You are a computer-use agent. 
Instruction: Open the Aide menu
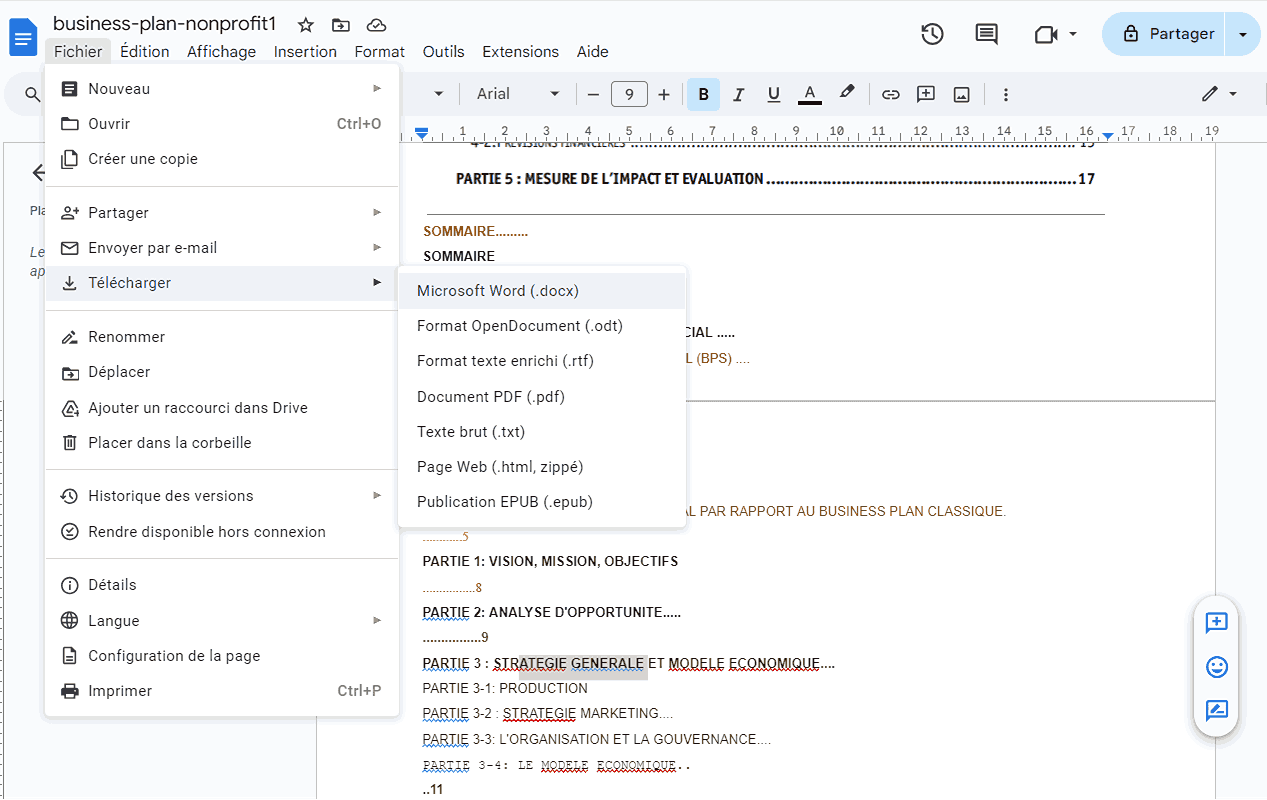tap(593, 52)
